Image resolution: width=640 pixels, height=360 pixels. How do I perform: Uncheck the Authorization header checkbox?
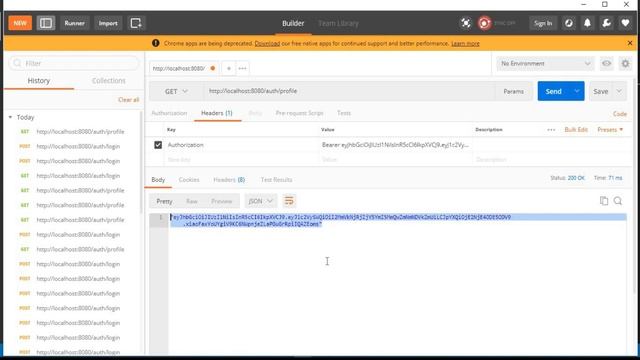[x=158, y=145]
